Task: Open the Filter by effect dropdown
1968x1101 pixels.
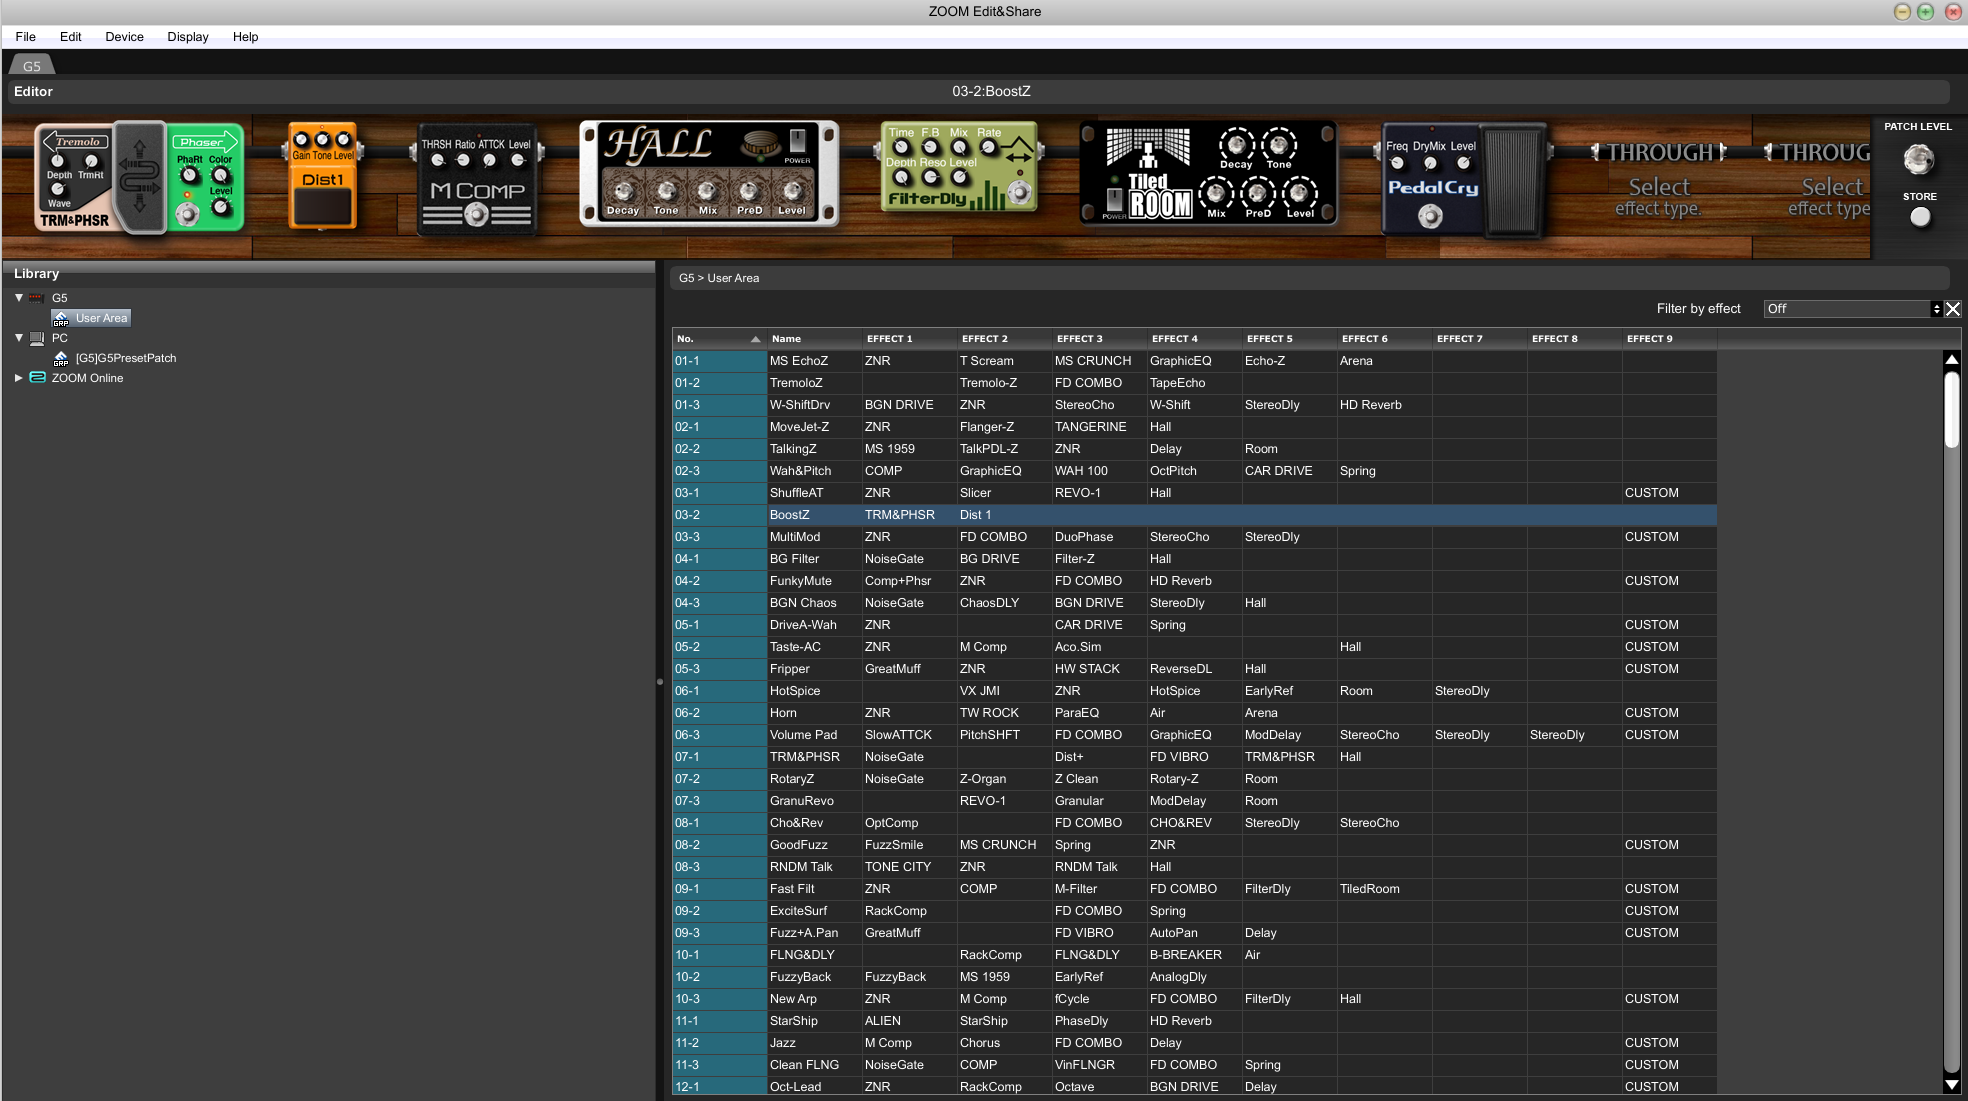Action: pos(1852,309)
